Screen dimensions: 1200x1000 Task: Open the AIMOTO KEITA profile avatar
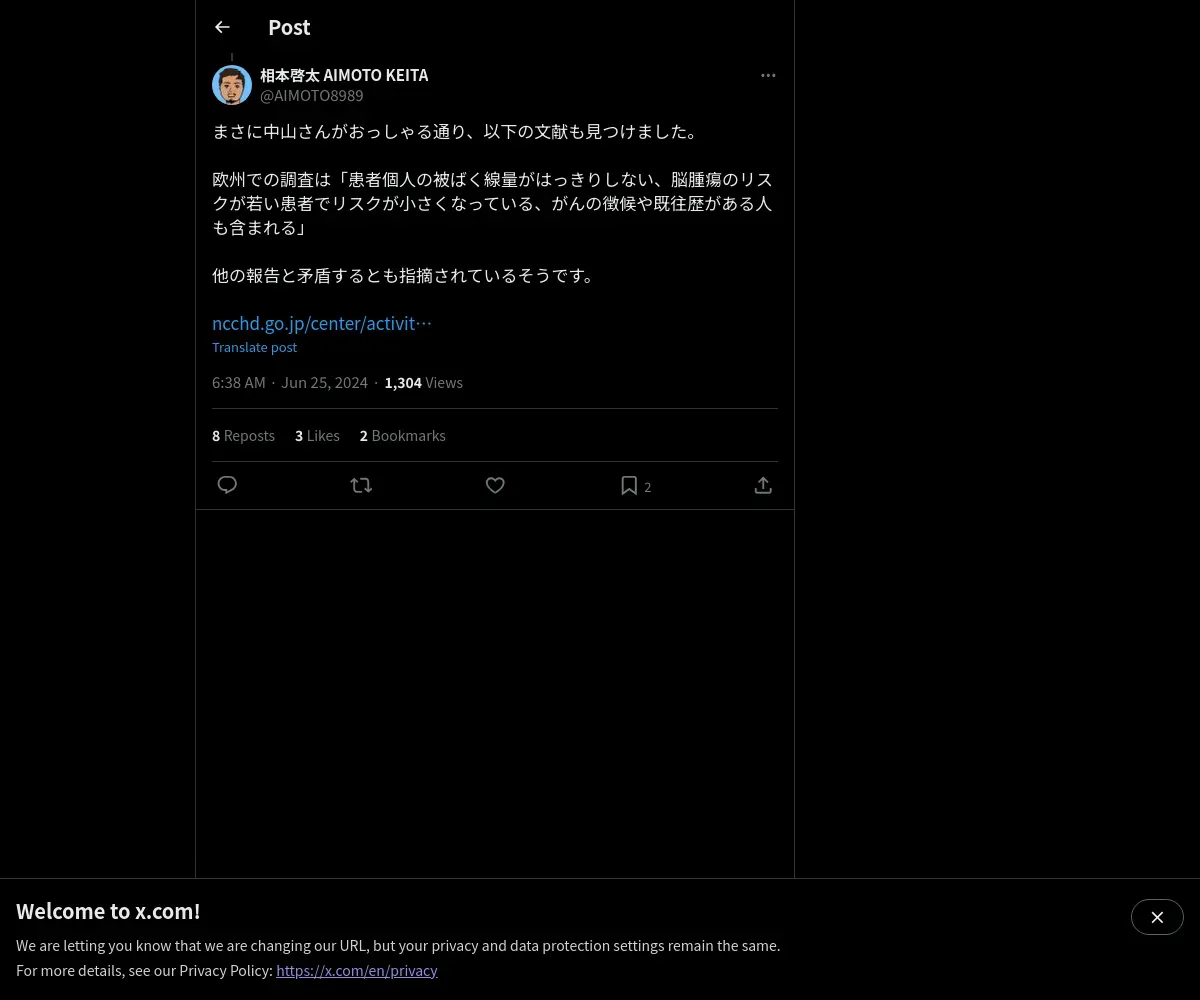pos(232,85)
